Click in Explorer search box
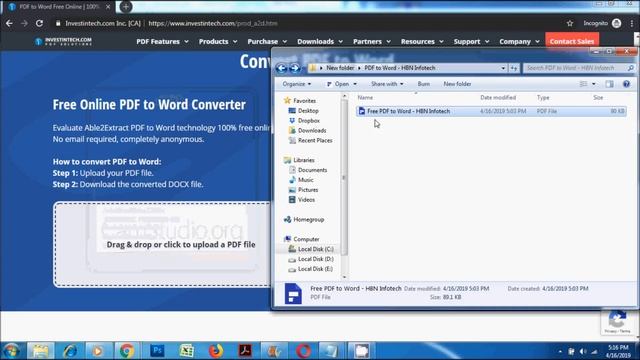640x360 pixels. (x=575, y=68)
